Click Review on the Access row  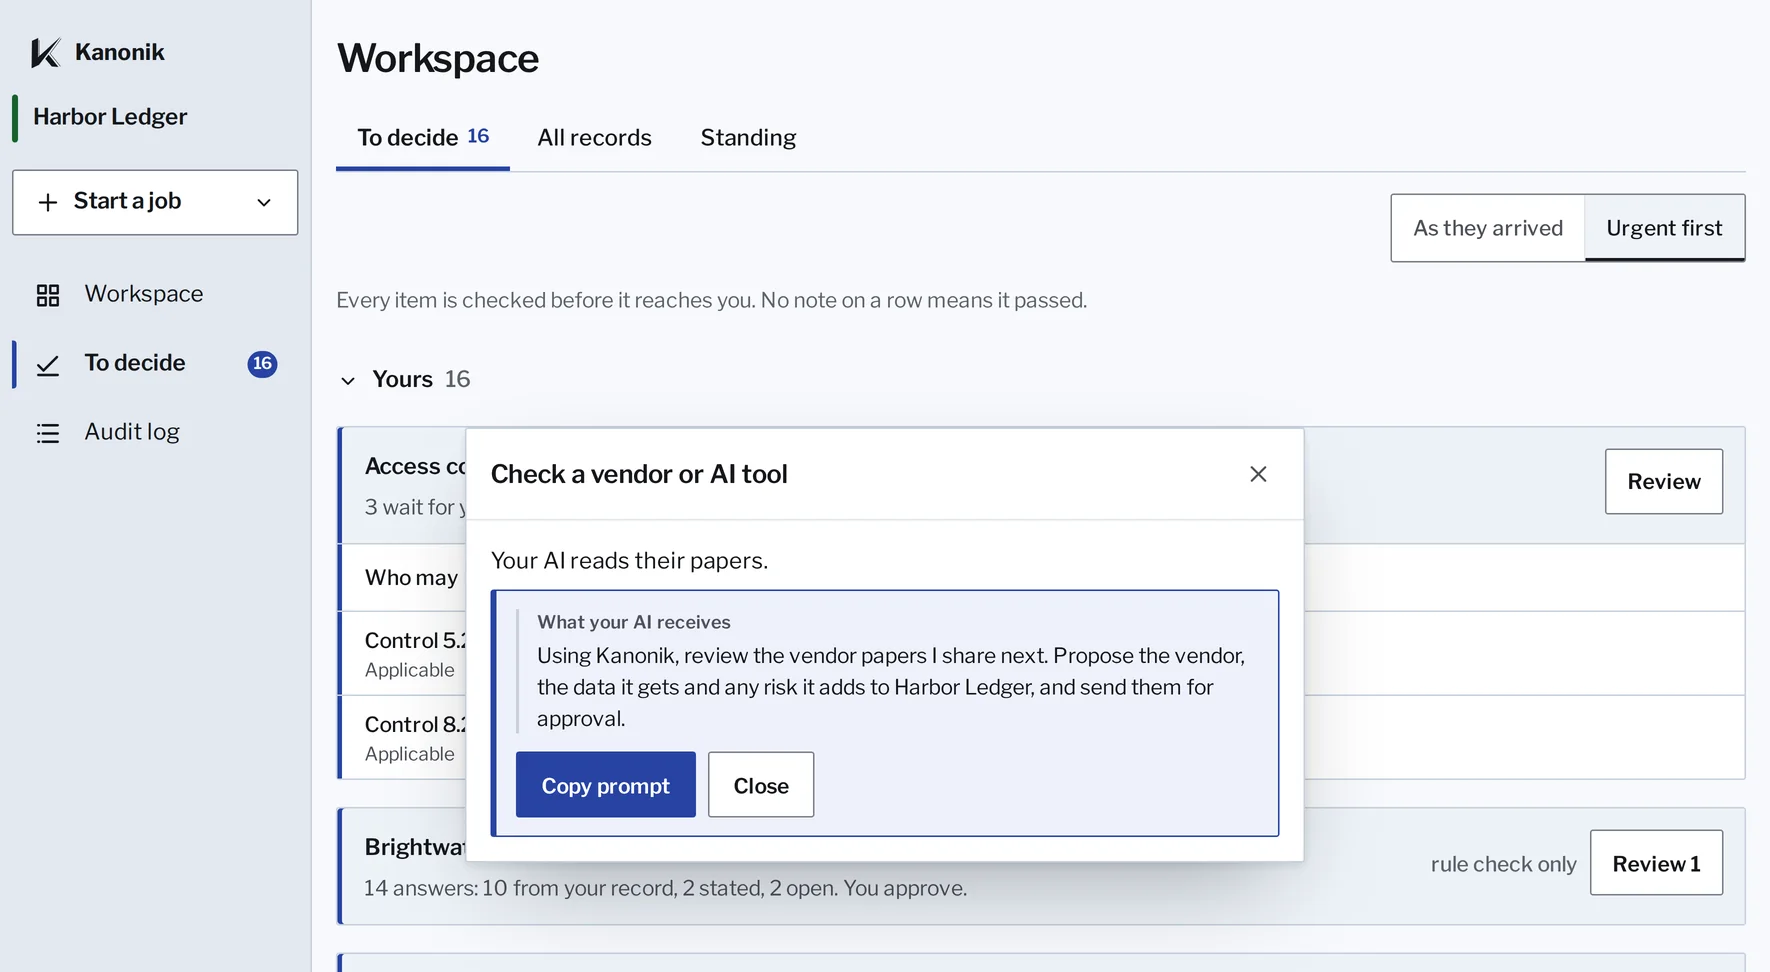coord(1663,482)
